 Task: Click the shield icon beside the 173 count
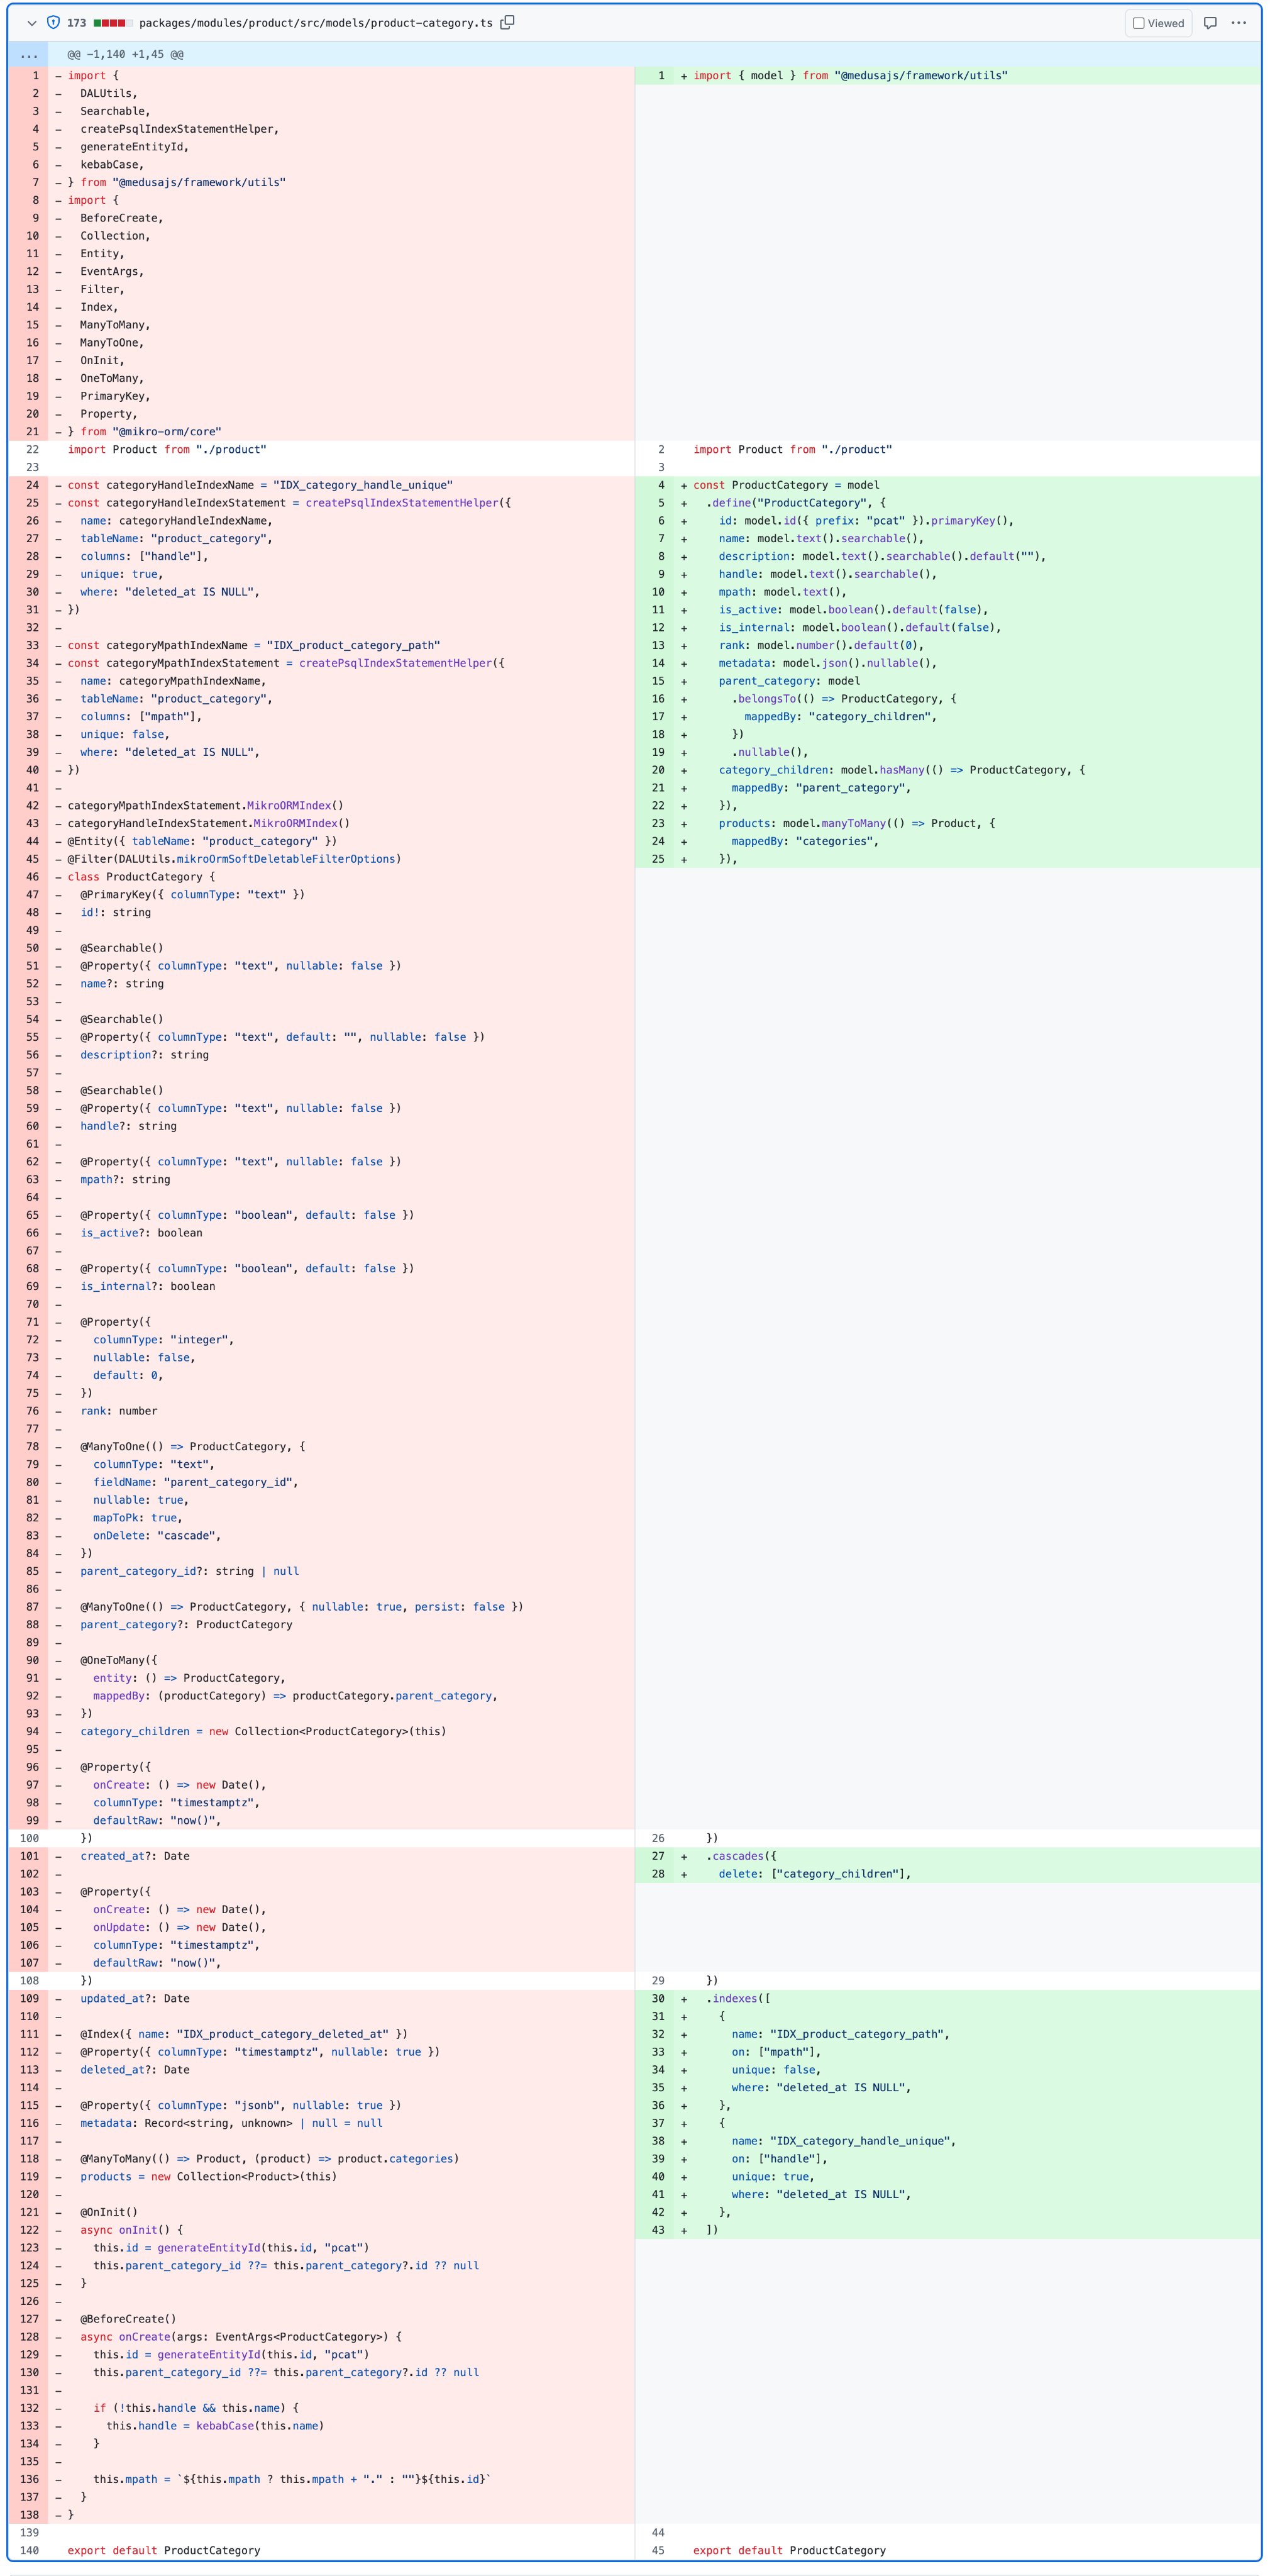tap(54, 22)
